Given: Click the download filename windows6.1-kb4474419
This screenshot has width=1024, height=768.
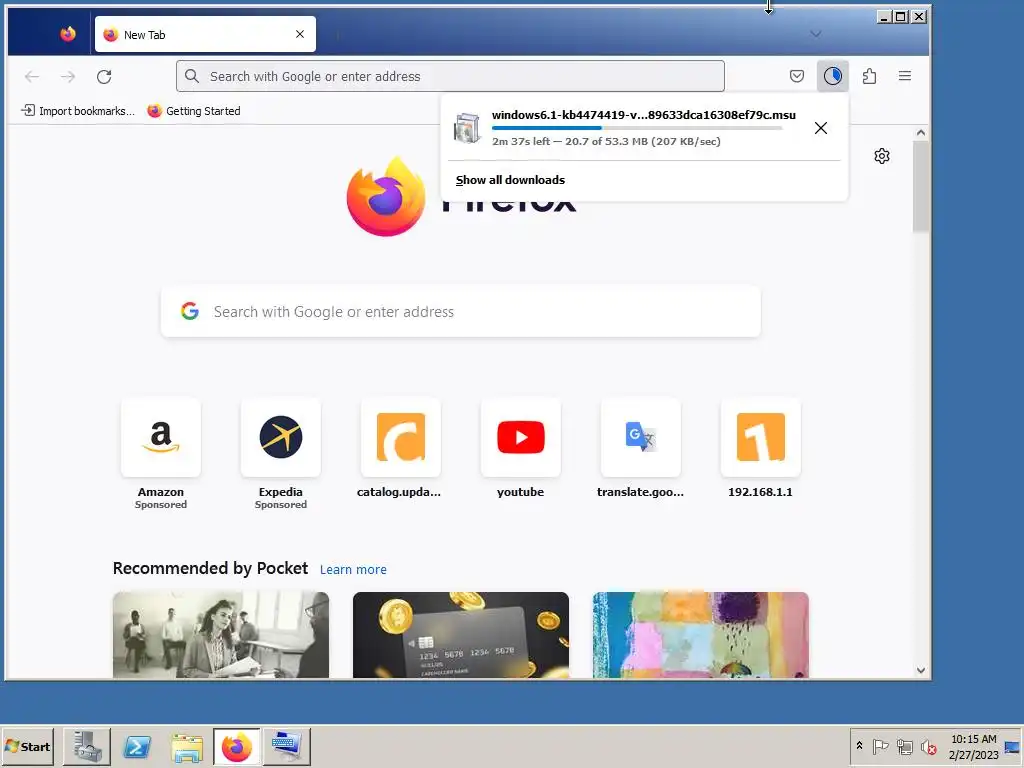Looking at the screenshot, I should coord(644,115).
